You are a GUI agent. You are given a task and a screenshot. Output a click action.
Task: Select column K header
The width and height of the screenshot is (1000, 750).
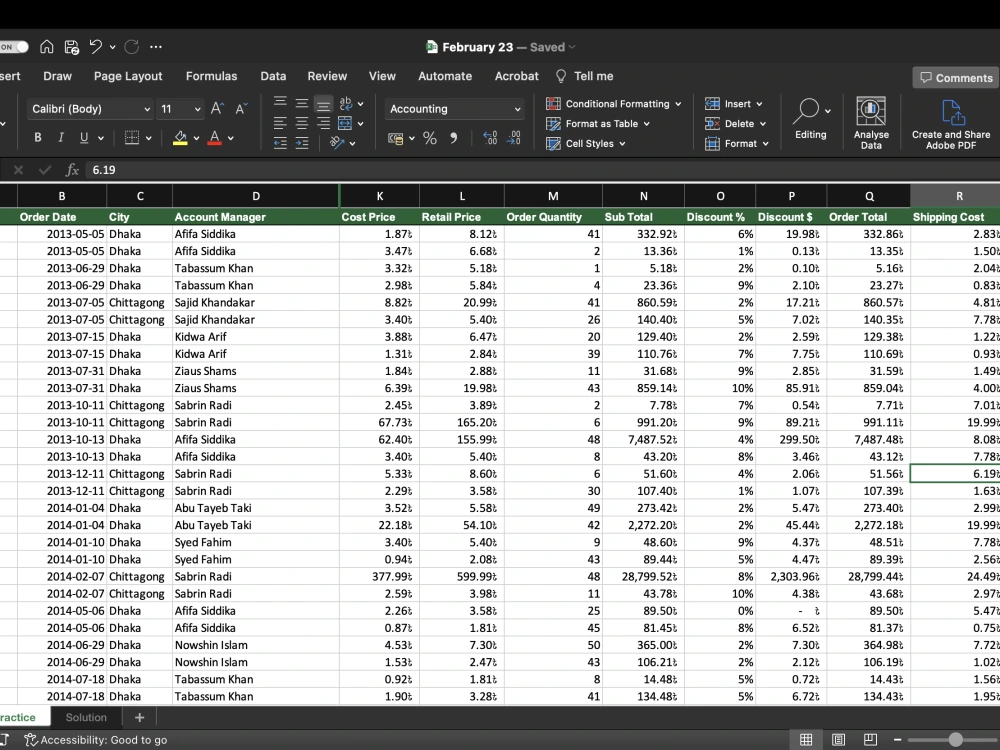[x=379, y=196]
